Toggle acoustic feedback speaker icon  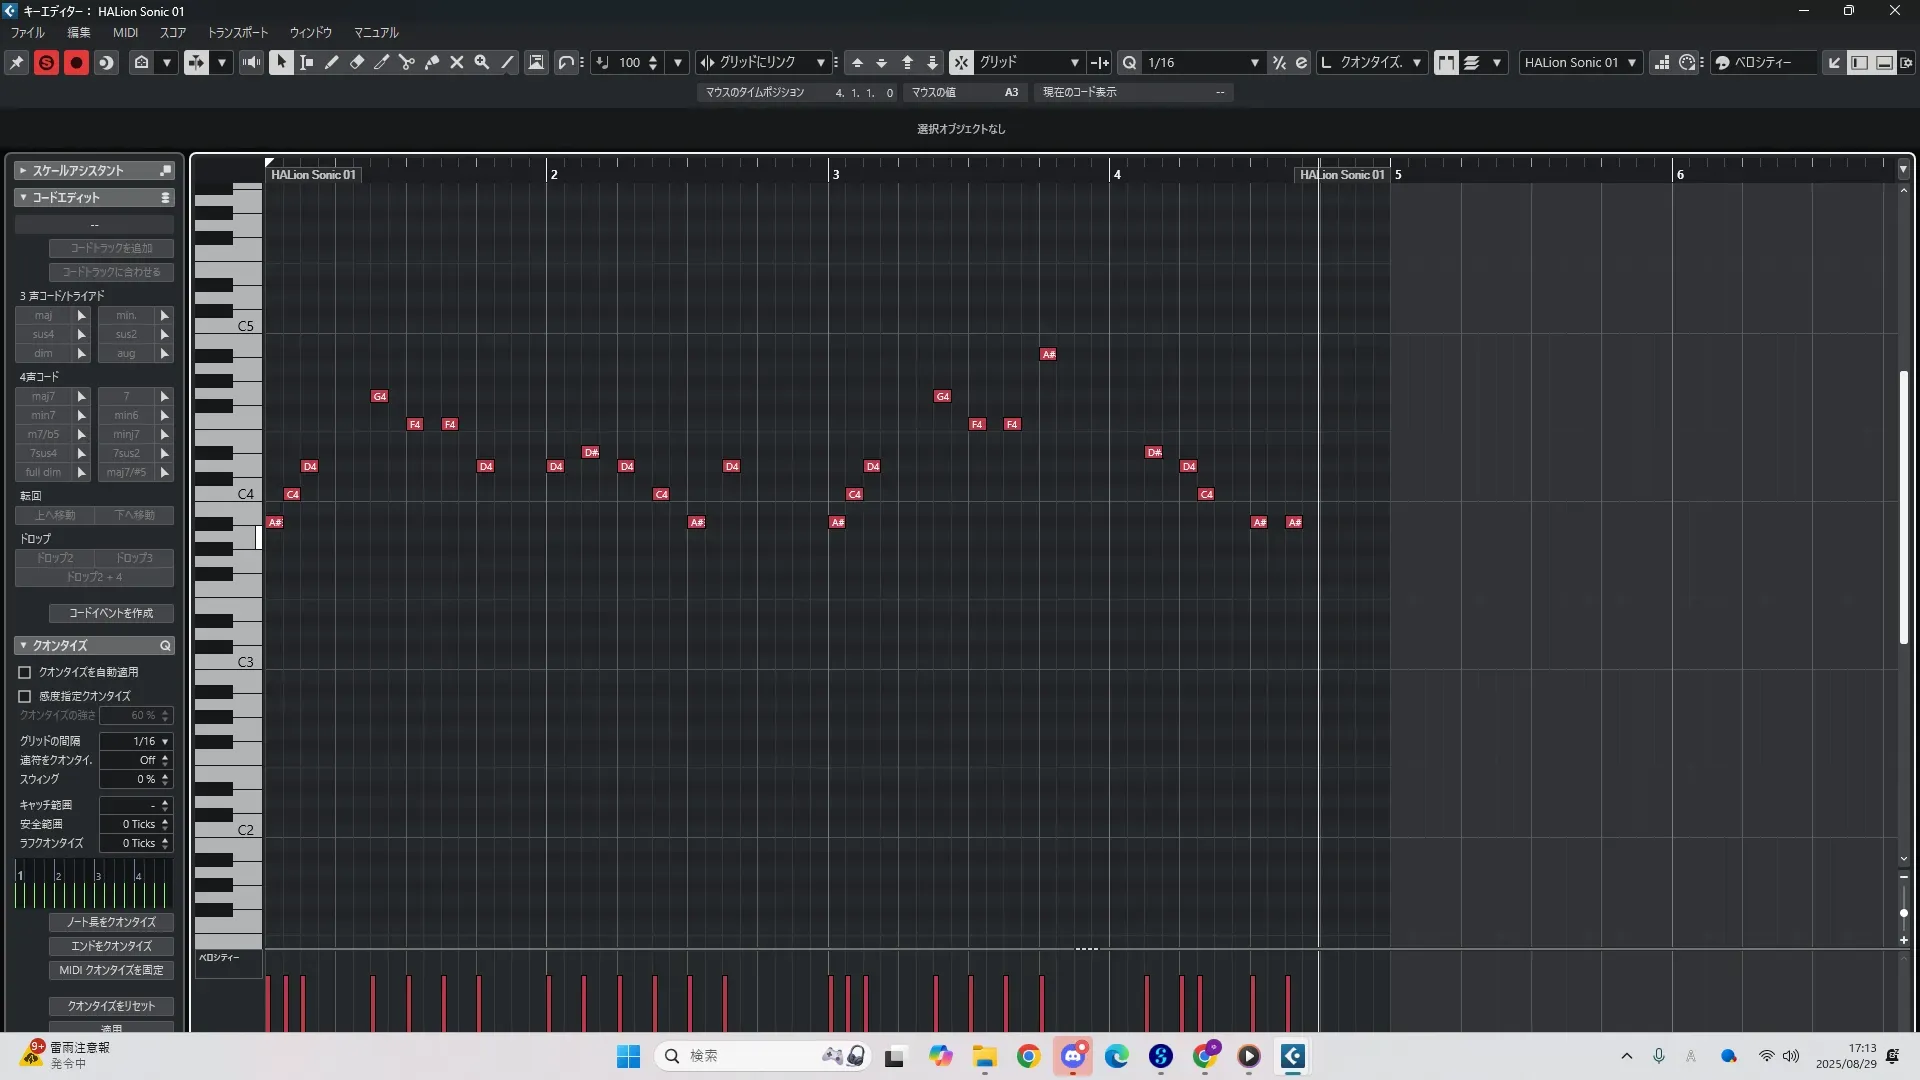coord(251,62)
